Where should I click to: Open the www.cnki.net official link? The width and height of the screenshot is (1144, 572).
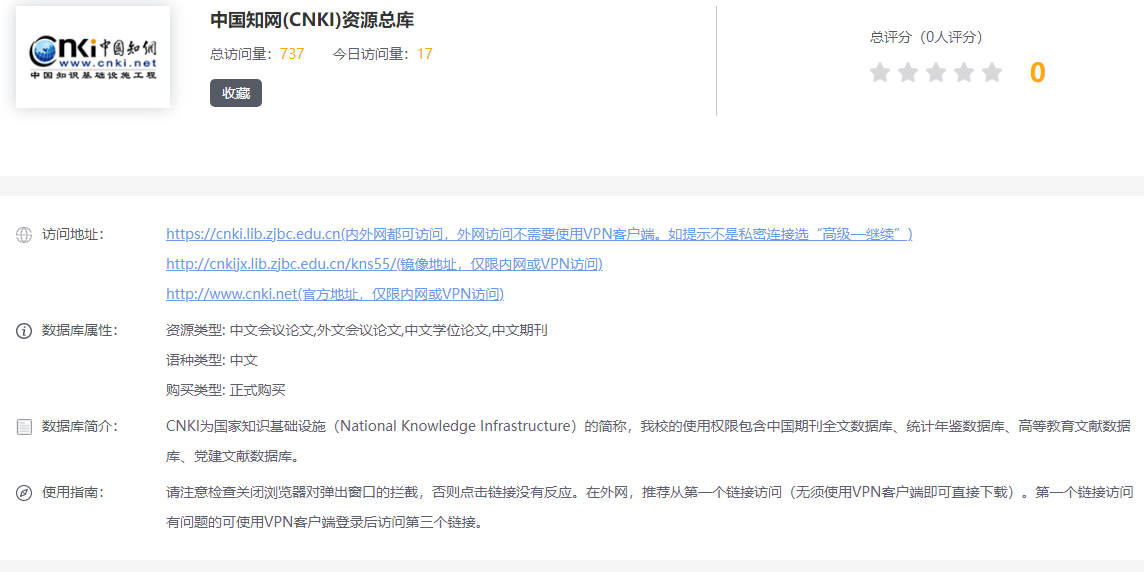tap(335, 294)
